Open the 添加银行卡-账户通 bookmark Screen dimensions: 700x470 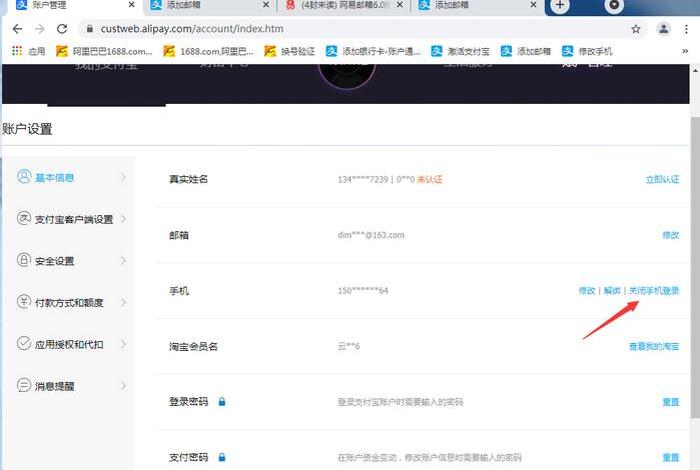click(x=373, y=51)
